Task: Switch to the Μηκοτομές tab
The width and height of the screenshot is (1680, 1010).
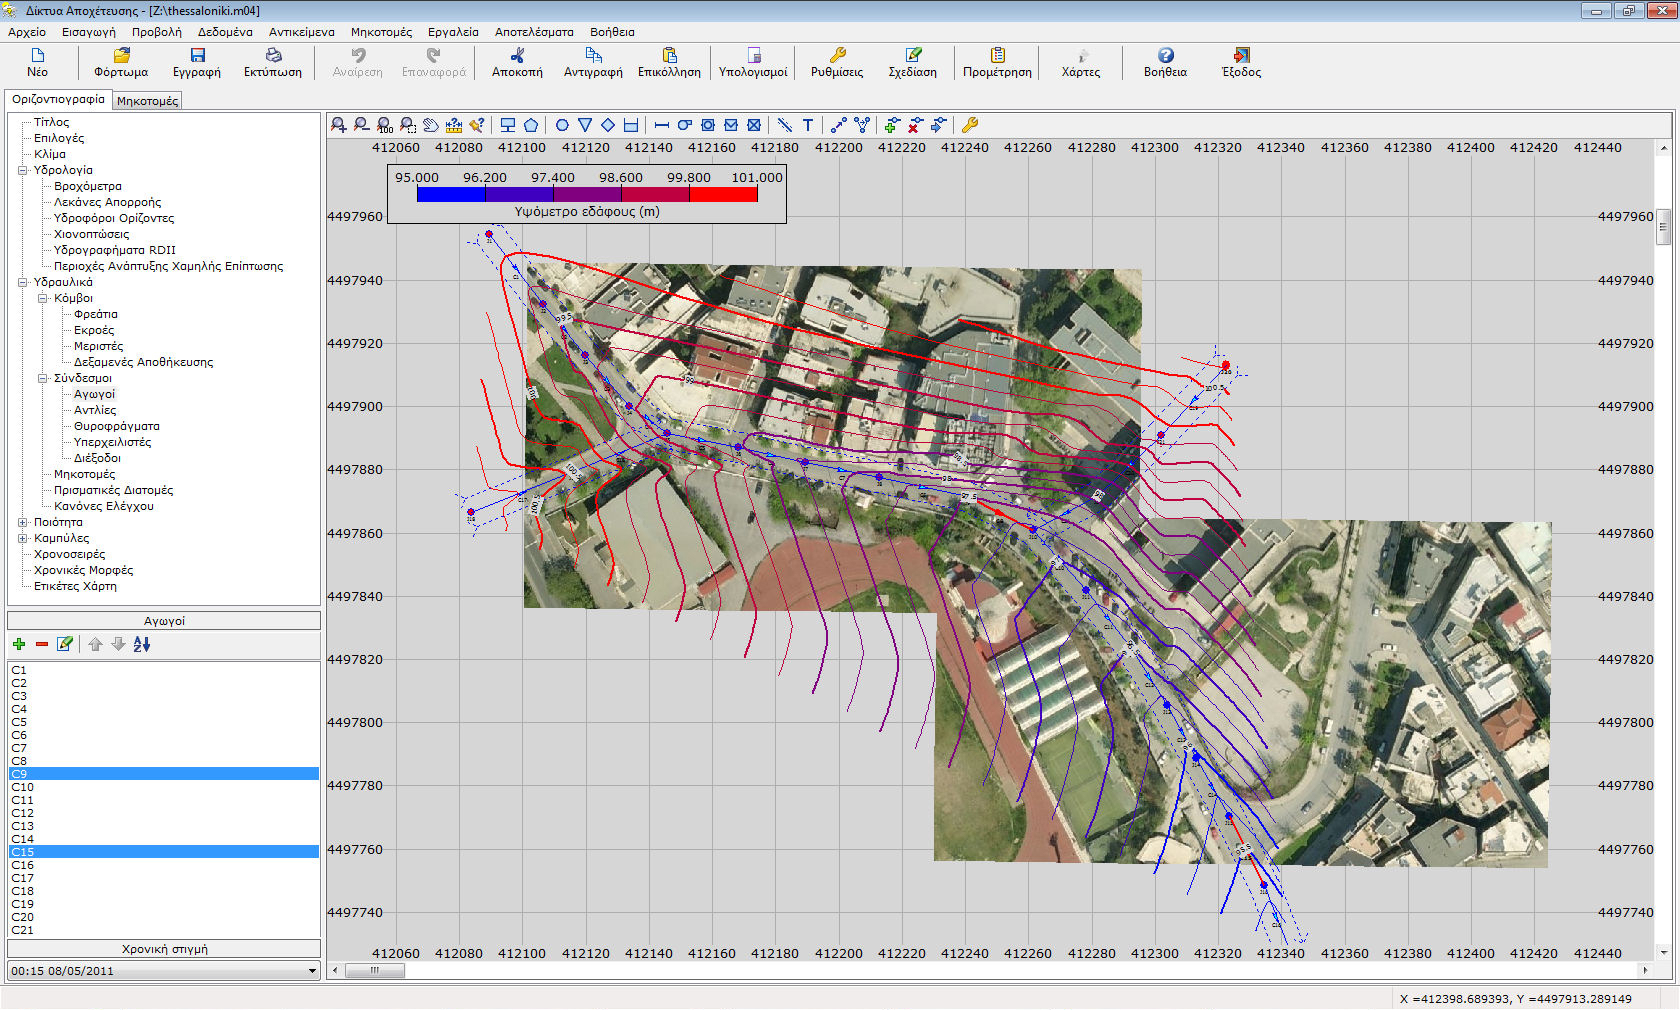Action: [147, 101]
